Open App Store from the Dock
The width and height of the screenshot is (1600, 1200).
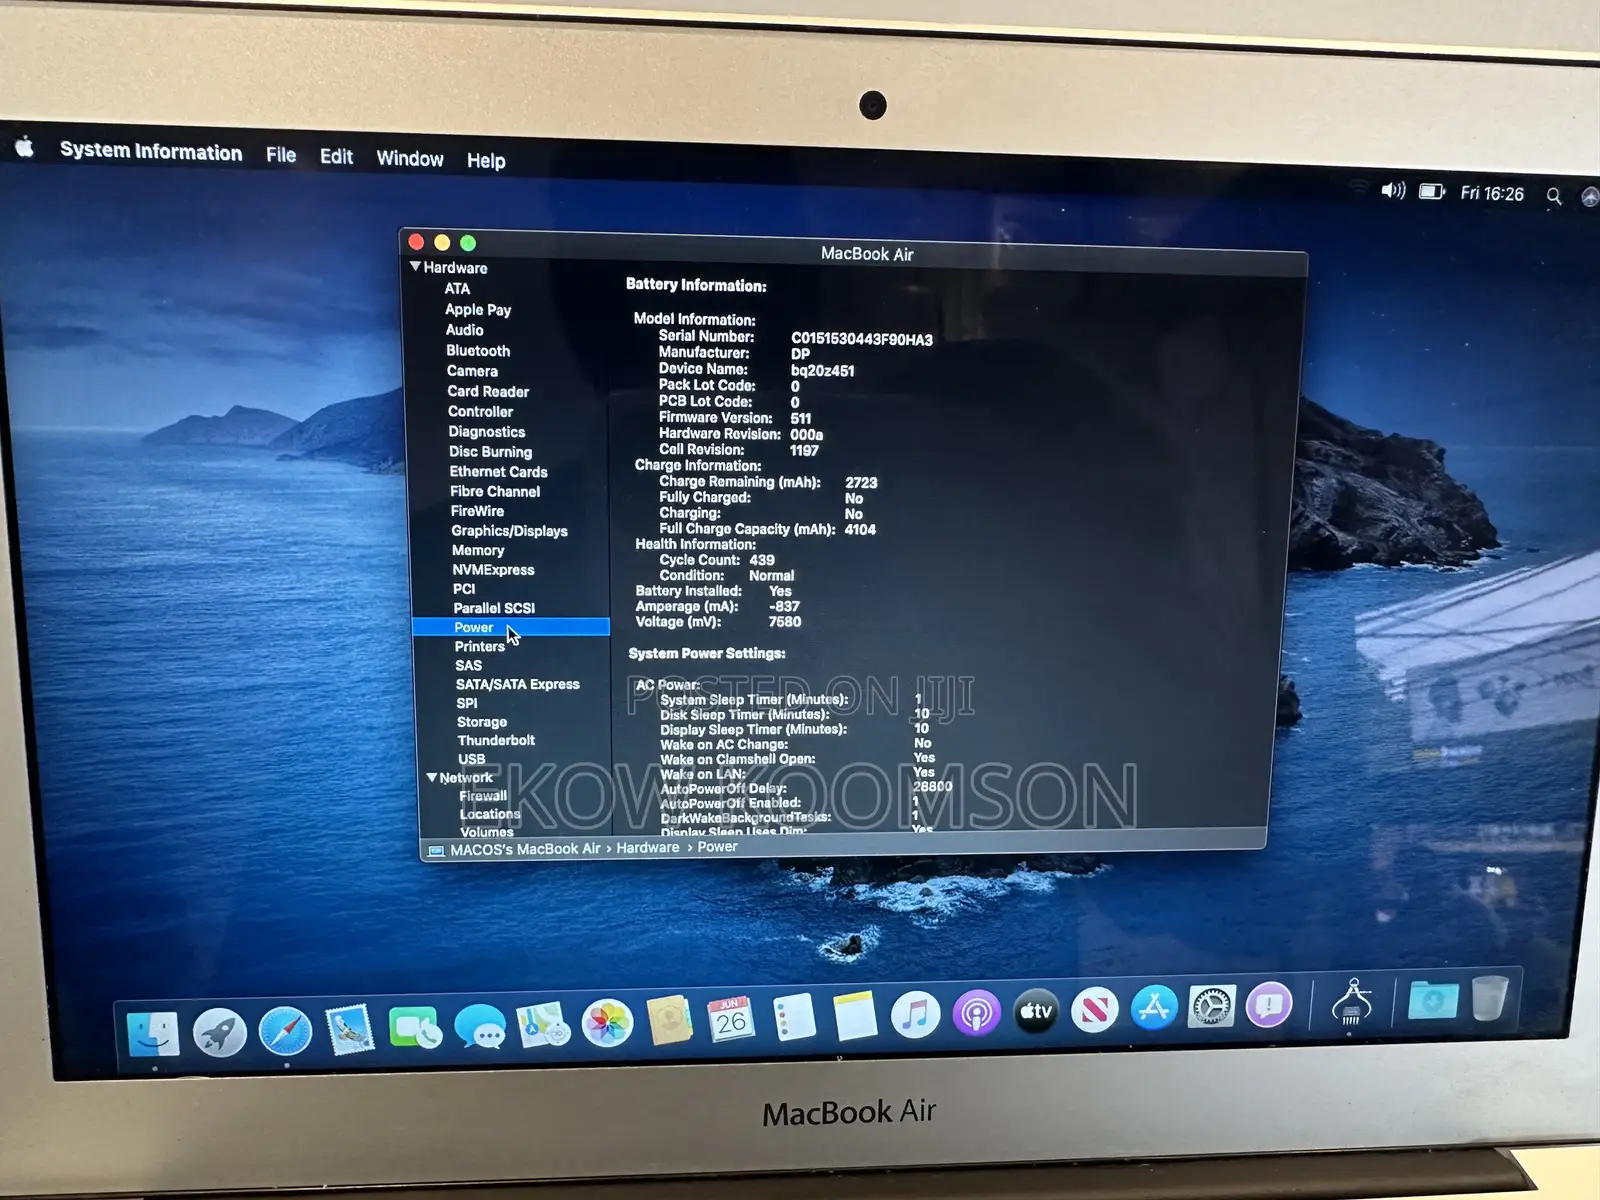click(1154, 1008)
